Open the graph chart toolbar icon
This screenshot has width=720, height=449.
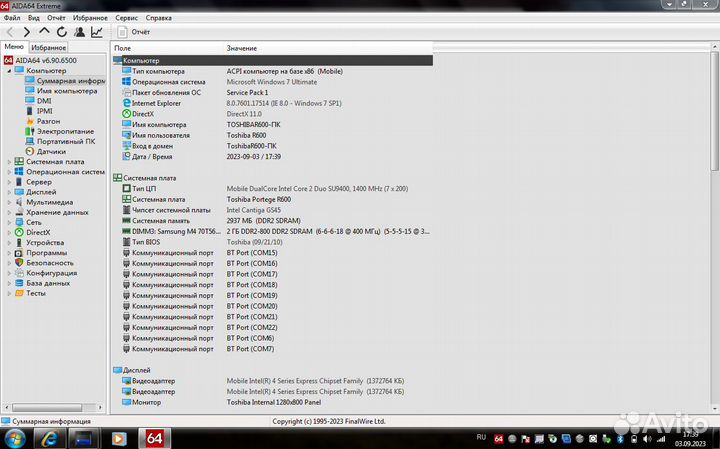[97, 32]
